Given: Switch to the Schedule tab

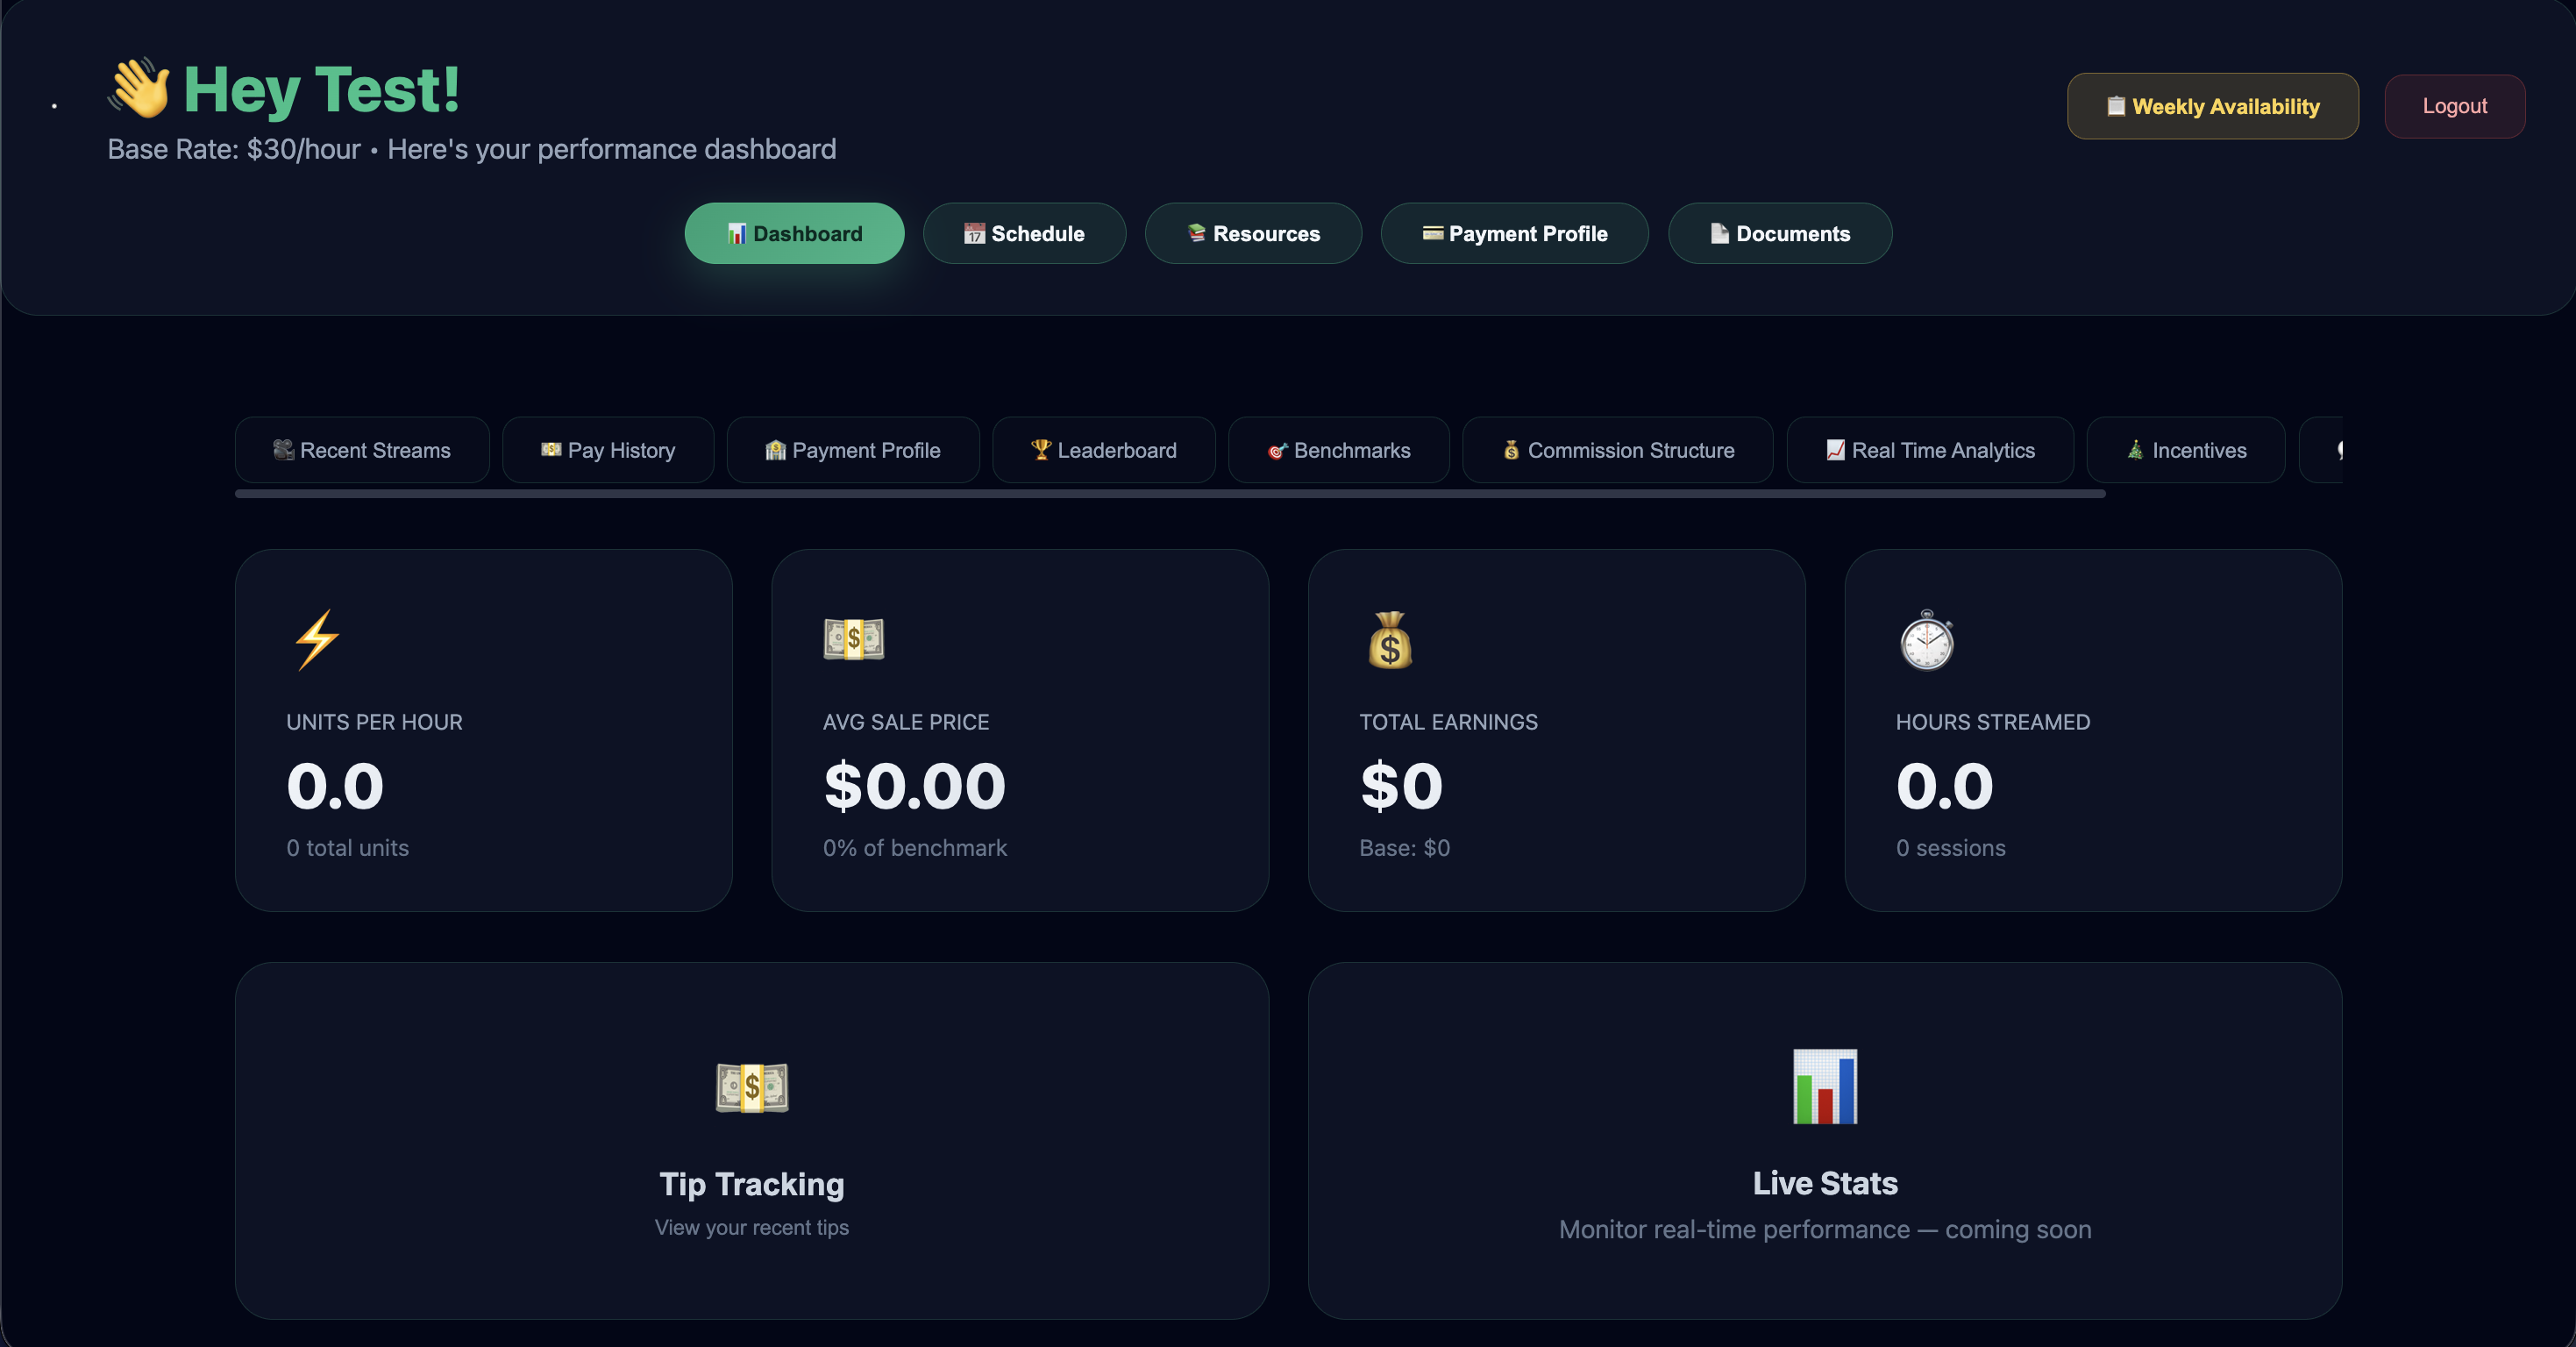Looking at the screenshot, I should pos(1024,233).
